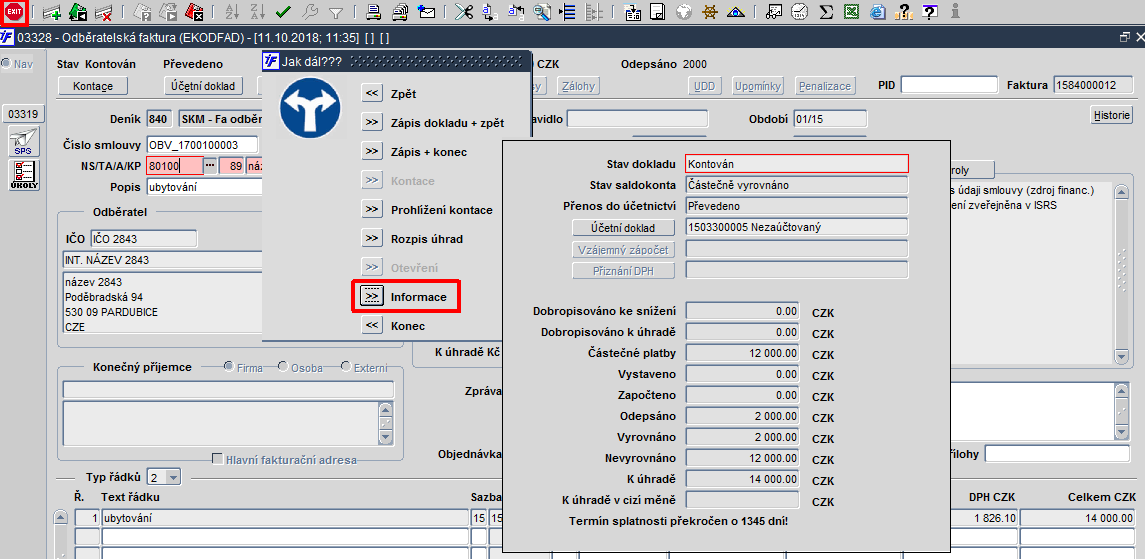The width and height of the screenshot is (1145, 559).
Task: Click the Zálohy button
Action: pyautogui.click(x=578, y=86)
